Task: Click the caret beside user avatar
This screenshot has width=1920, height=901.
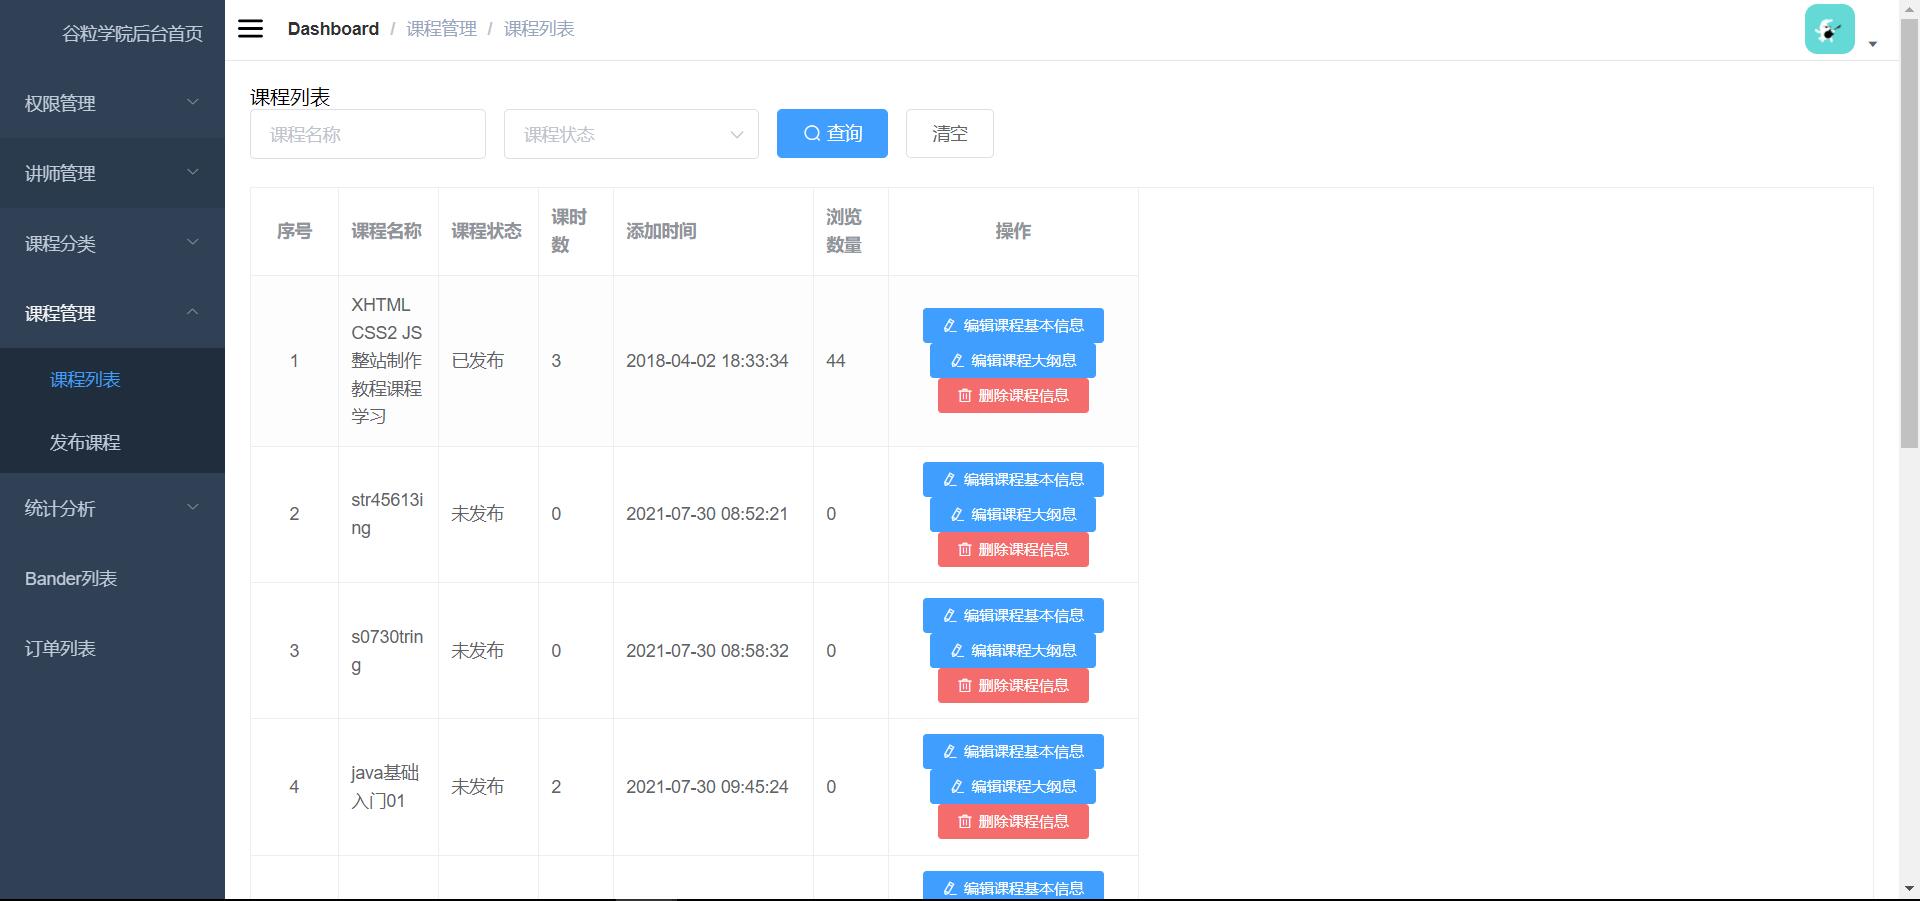Action: [1872, 44]
